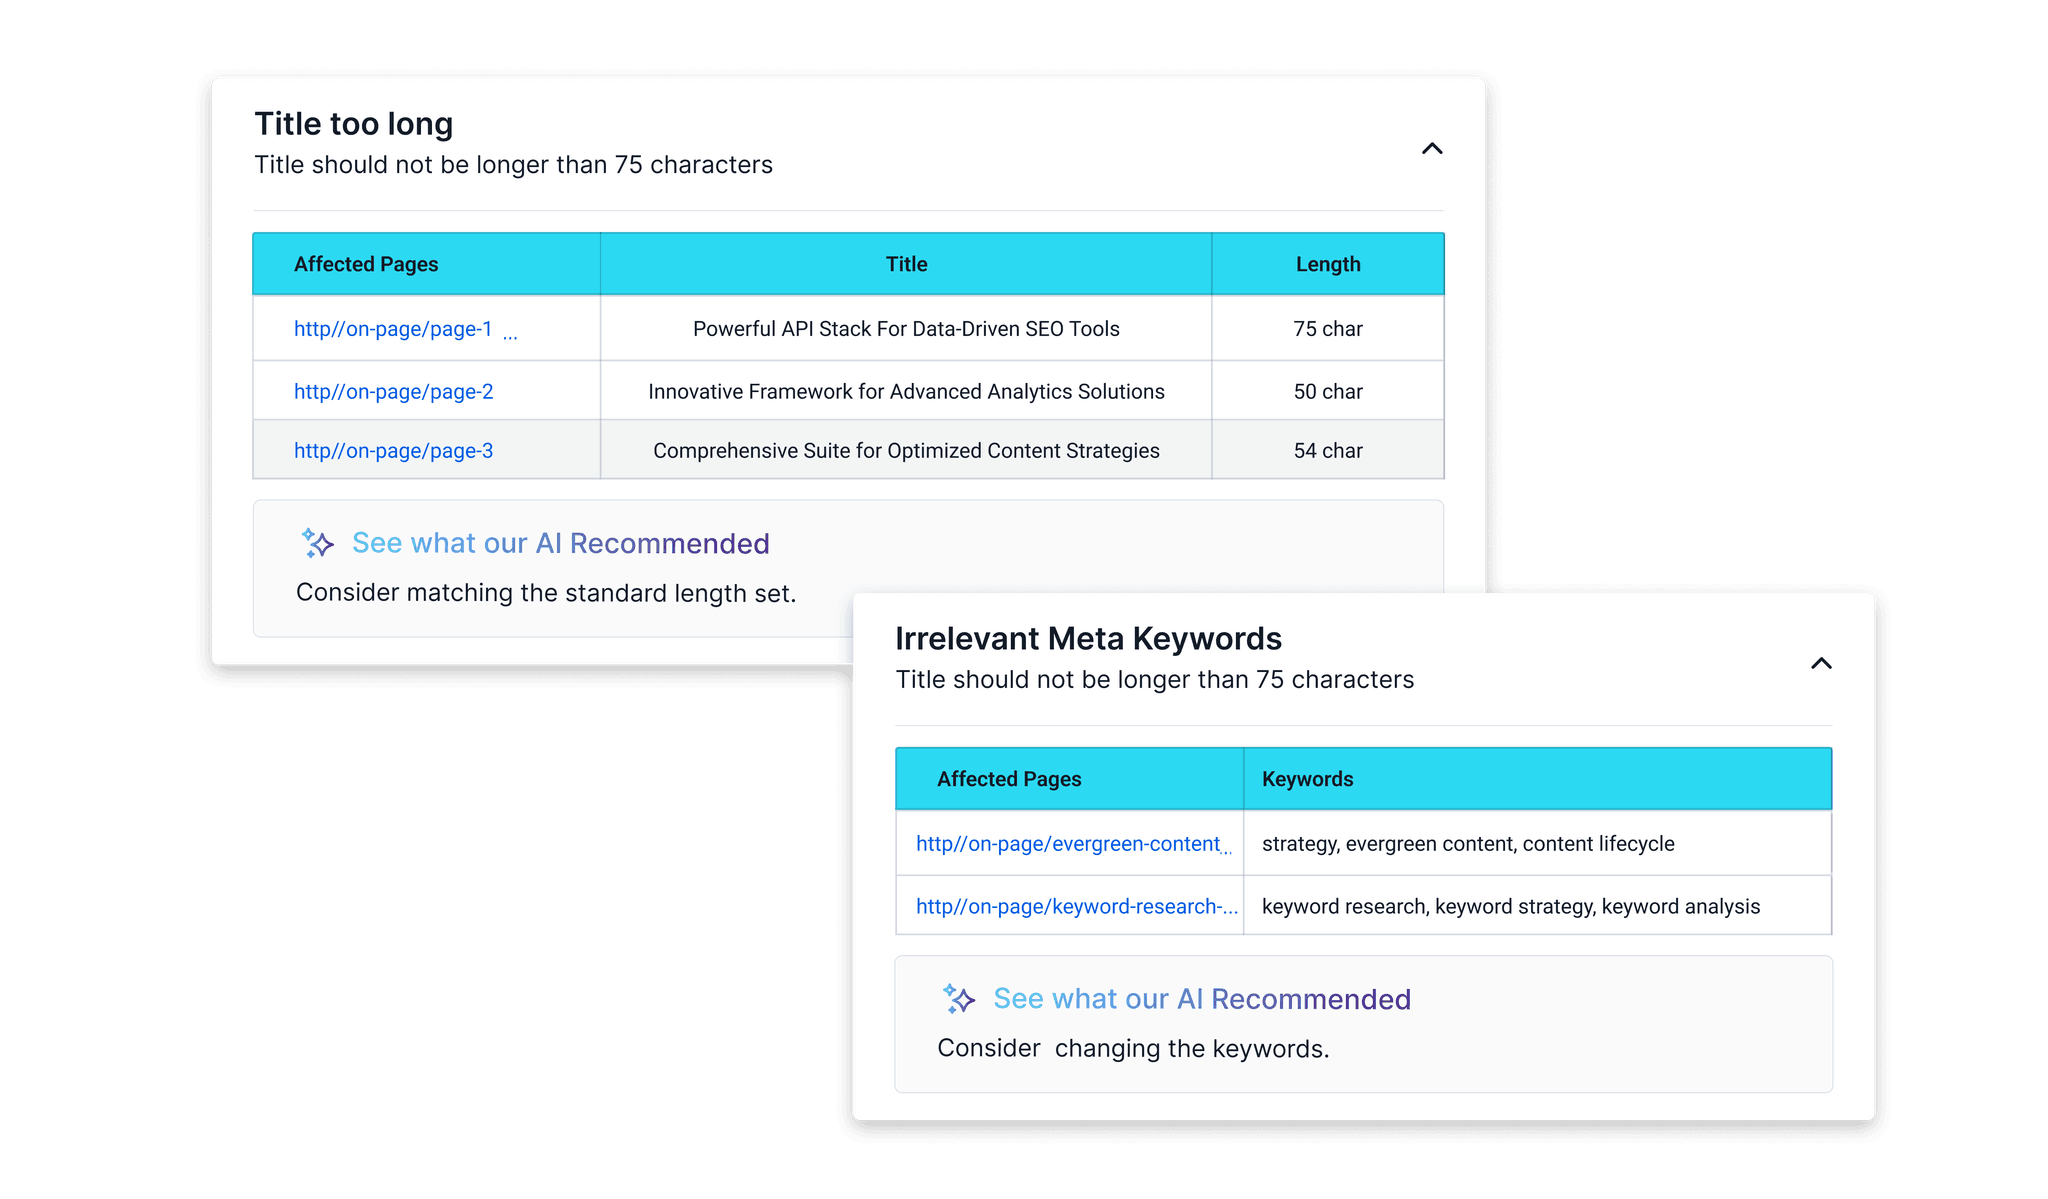Open AI recommendation in Title too long card
The image size is (2048, 1199).
click(560, 543)
